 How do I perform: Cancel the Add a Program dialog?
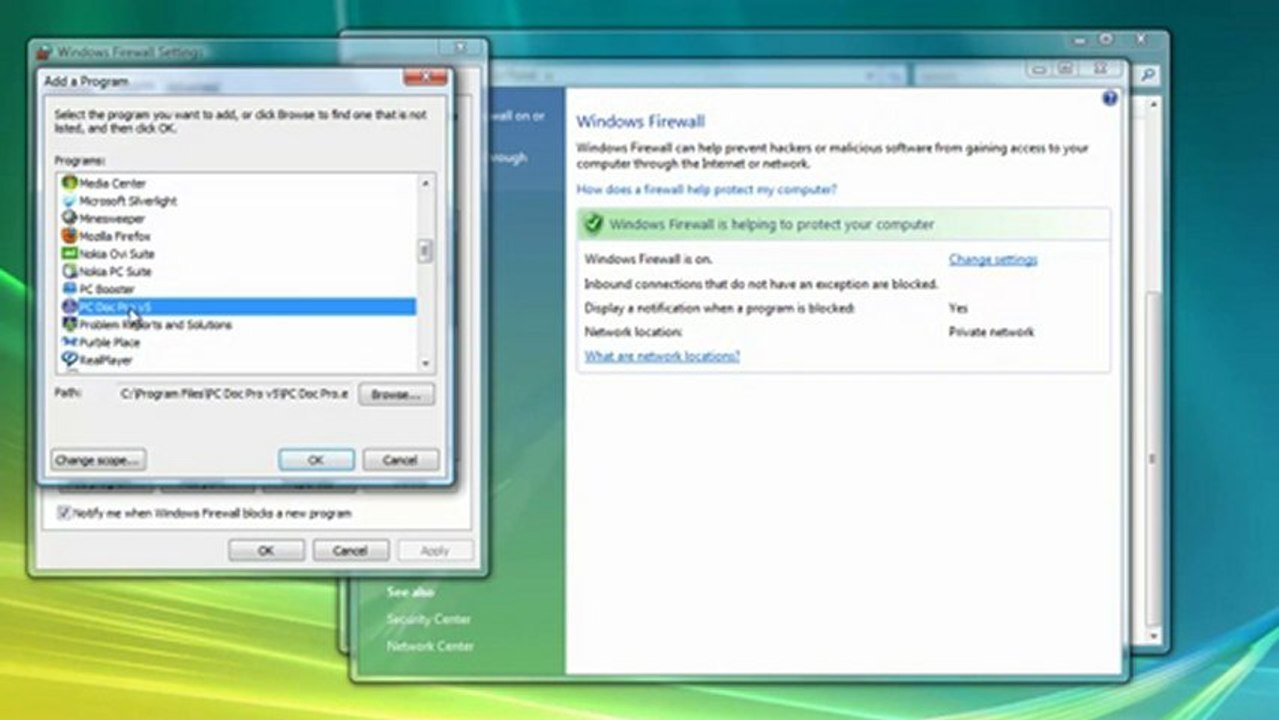400,460
